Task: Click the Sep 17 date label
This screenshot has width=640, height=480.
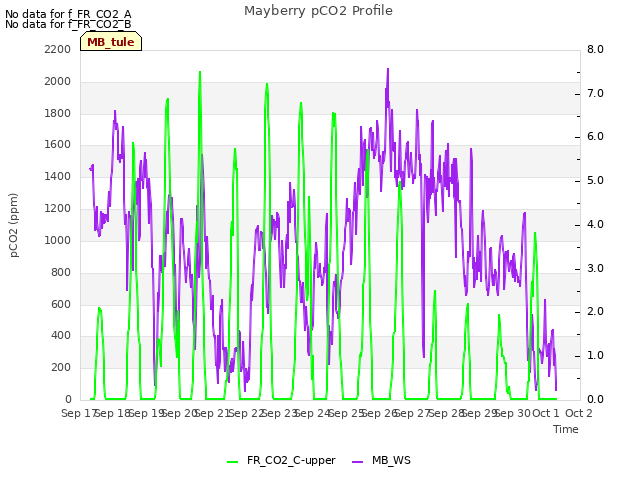Action: point(79,413)
